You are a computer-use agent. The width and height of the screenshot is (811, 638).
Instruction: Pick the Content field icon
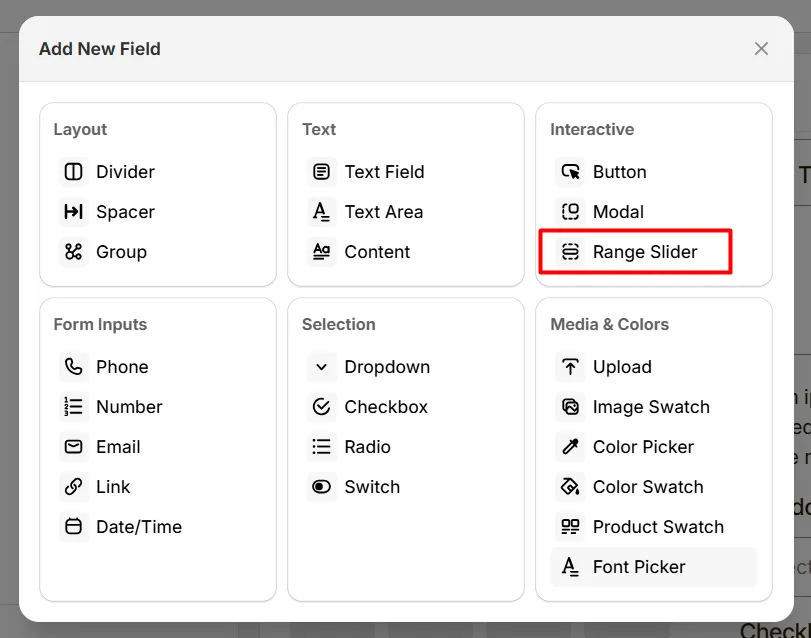tap(322, 252)
